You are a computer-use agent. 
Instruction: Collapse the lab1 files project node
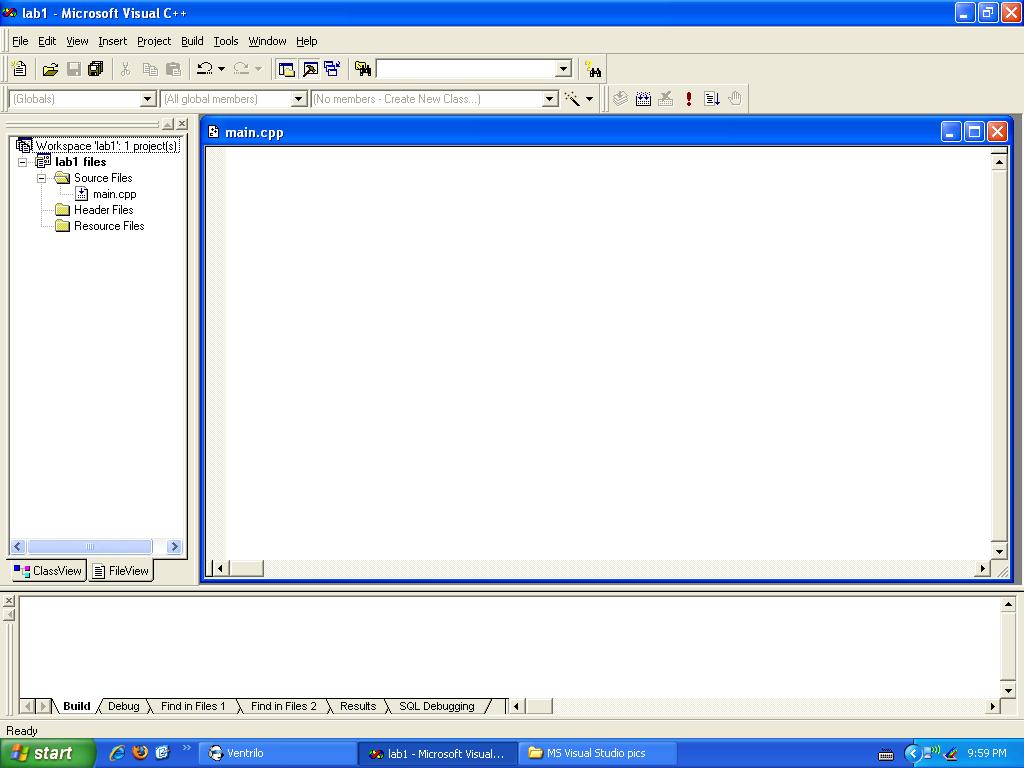(23, 162)
